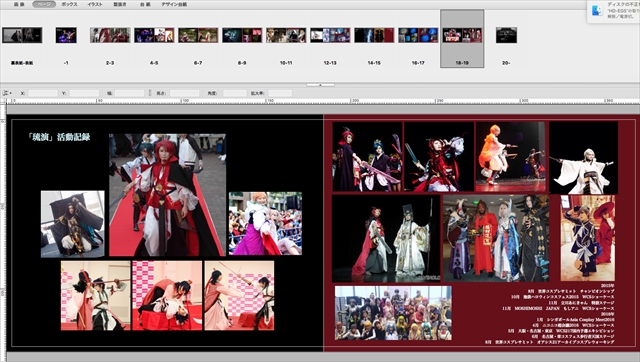Click the 拡大率 scale input field
The height and width of the screenshot is (362, 640).
pyautogui.click(x=280, y=93)
